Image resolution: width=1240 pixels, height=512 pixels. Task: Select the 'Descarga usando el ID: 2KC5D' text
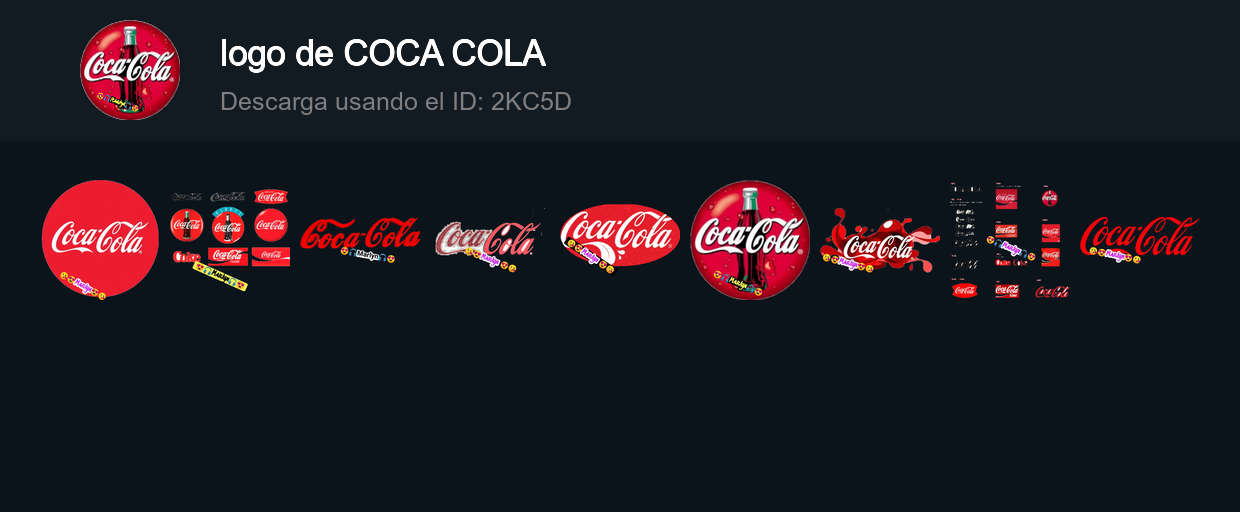(395, 101)
